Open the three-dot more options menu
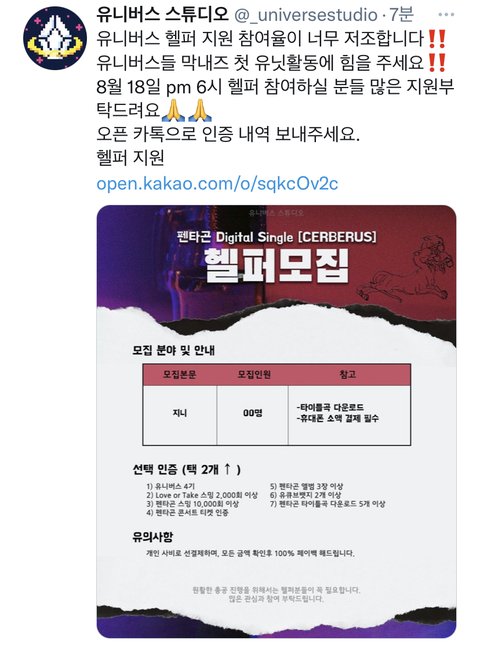 click(x=446, y=14)
